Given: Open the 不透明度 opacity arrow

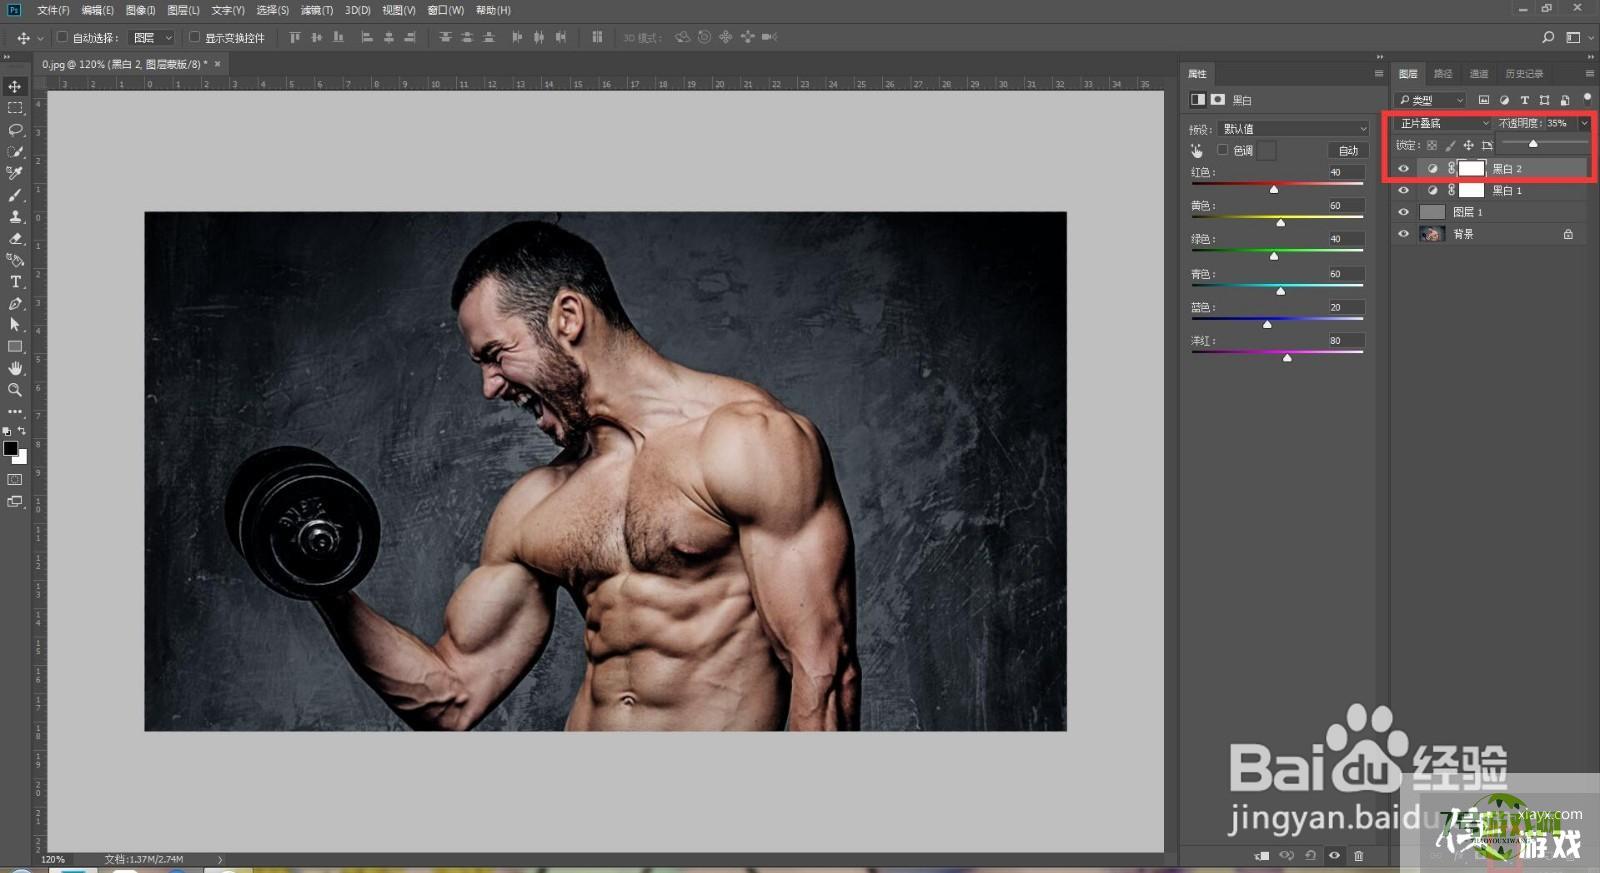Looking at the screenshot, I should 1584,123.
